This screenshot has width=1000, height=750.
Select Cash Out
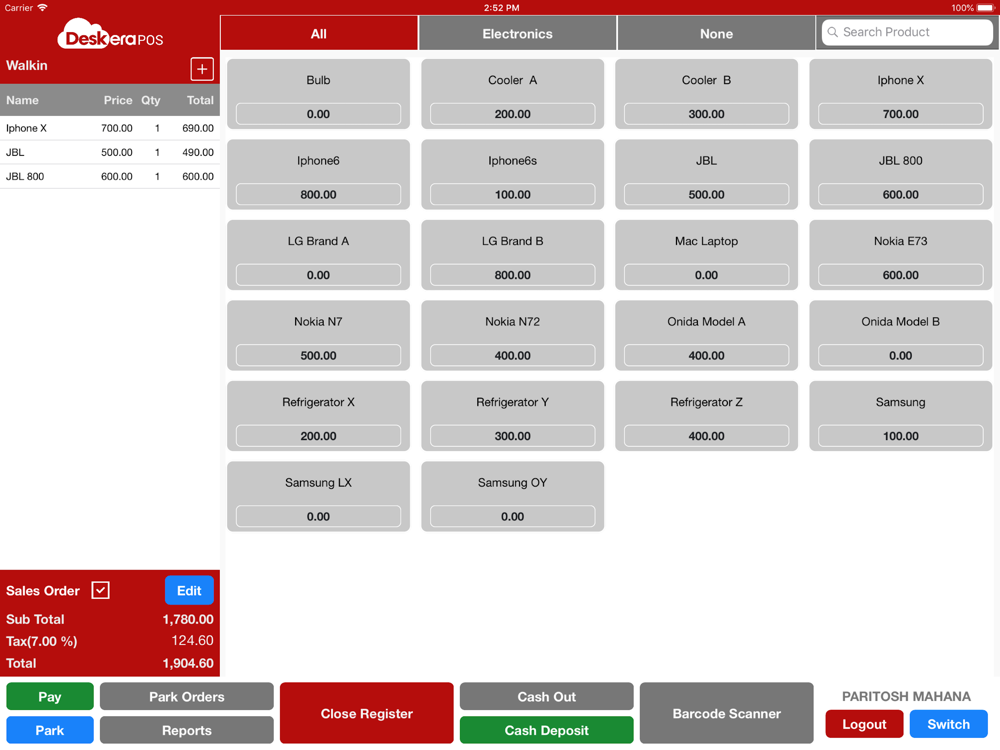[x=547, y=696]
